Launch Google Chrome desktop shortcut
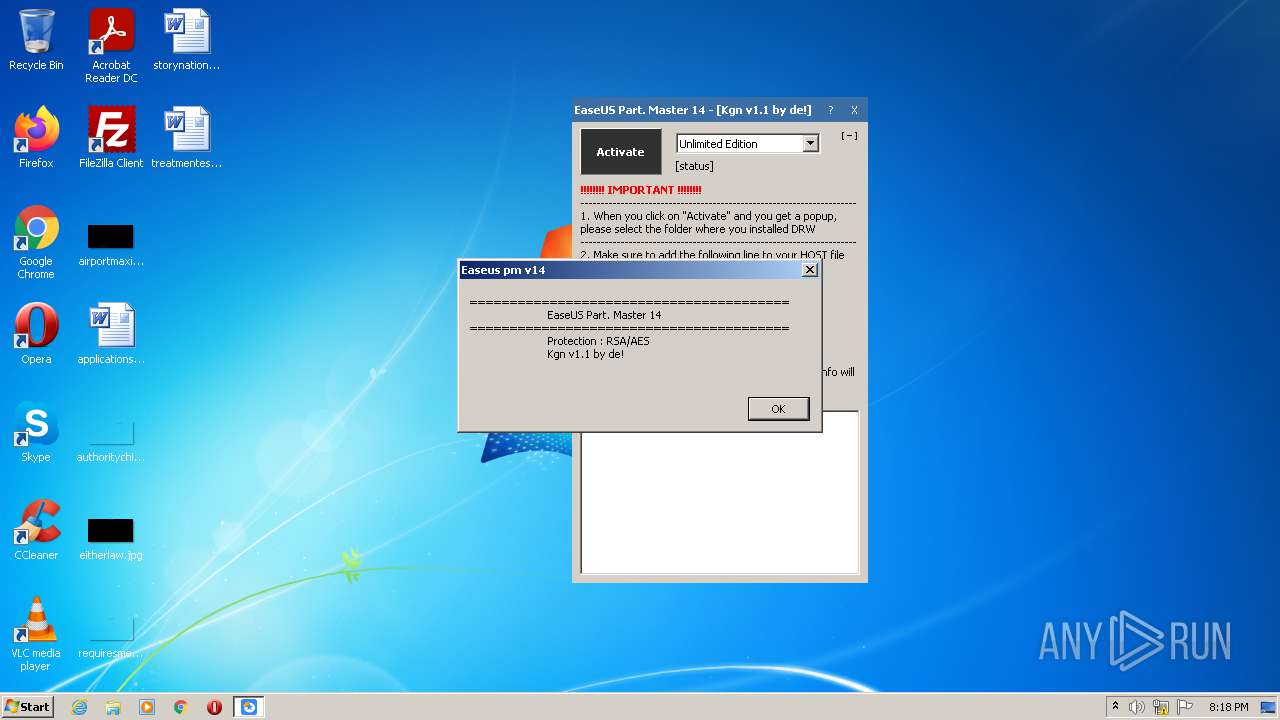This screenshot has width=1280, height=720. (x=36, y=242)
